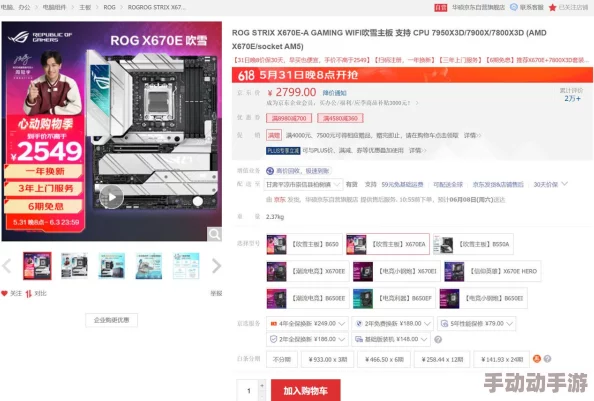
Task: Choose model 【吹雪主板】B550A
Action: tap(473, 244)
